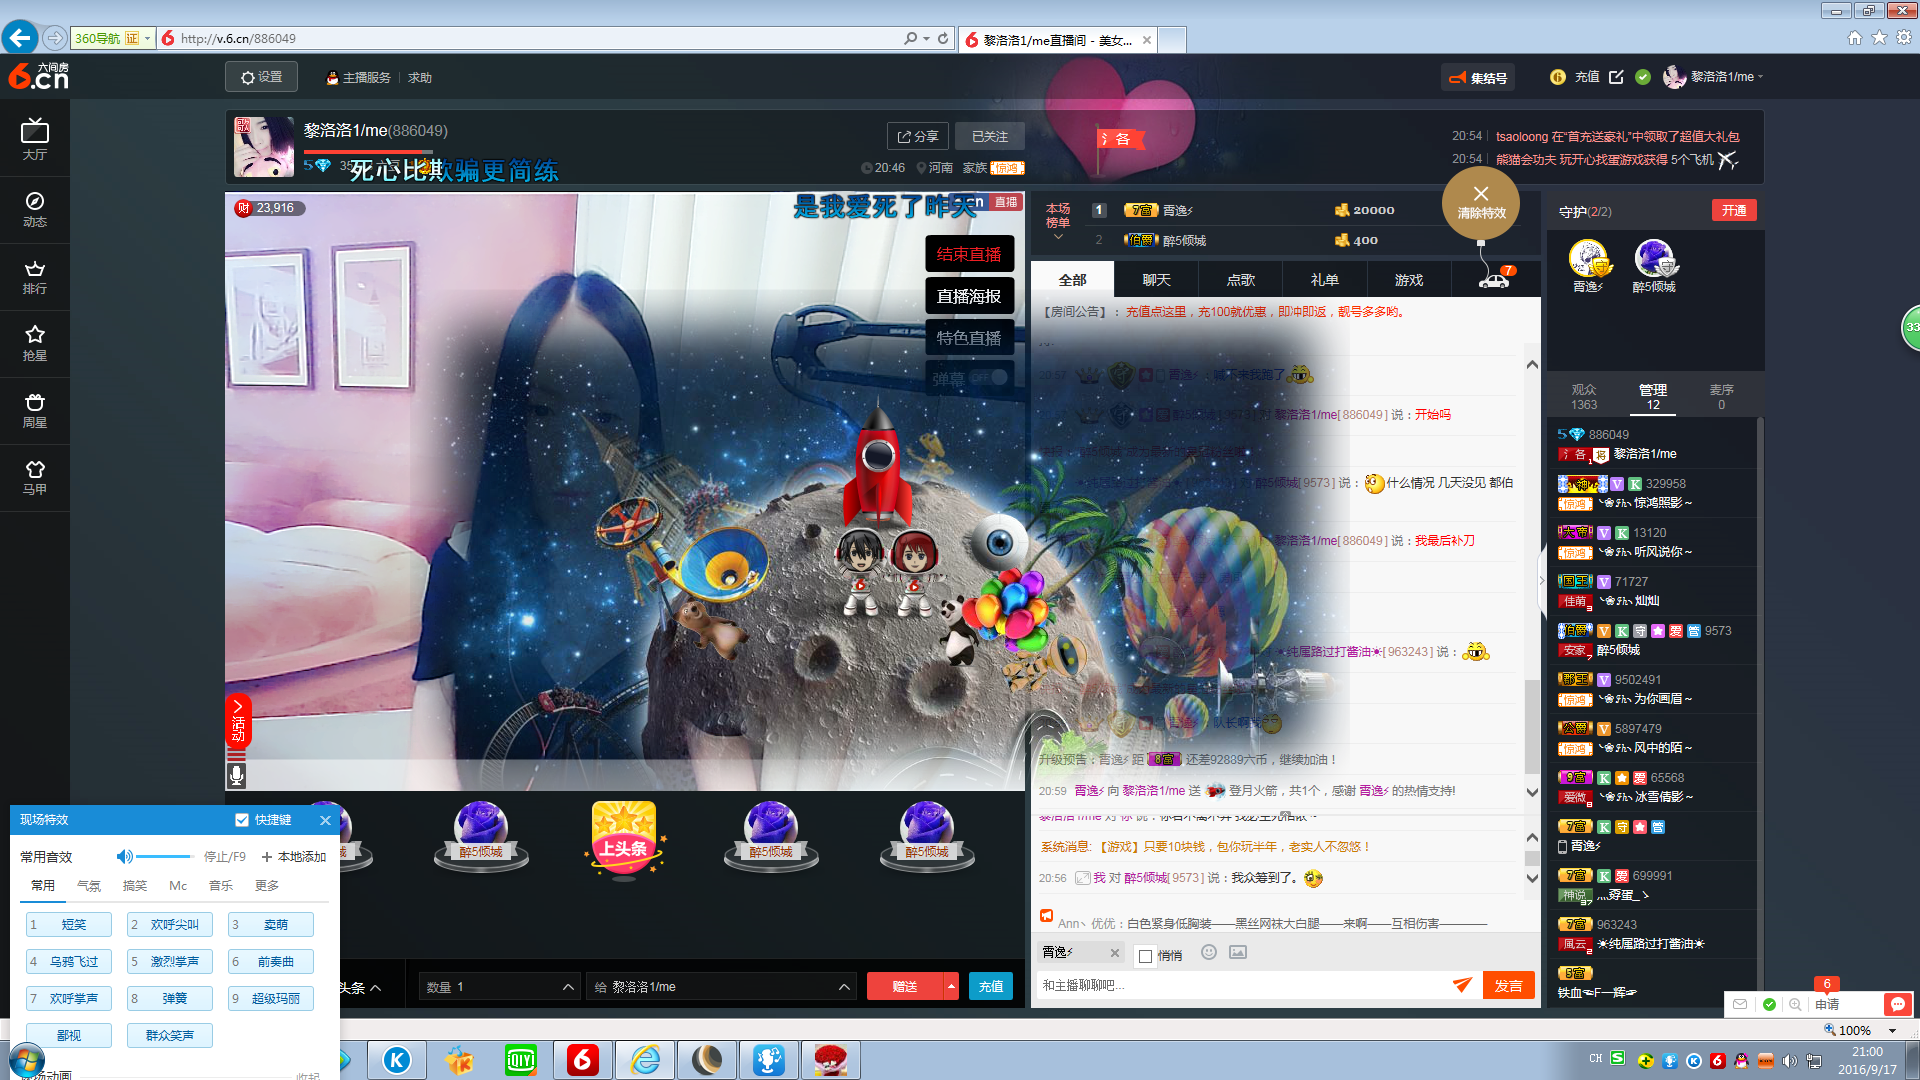Open Internet Explorer from the taskbar
Viewport: 1920px width, 1080px height.
(x=645, y=1060)
